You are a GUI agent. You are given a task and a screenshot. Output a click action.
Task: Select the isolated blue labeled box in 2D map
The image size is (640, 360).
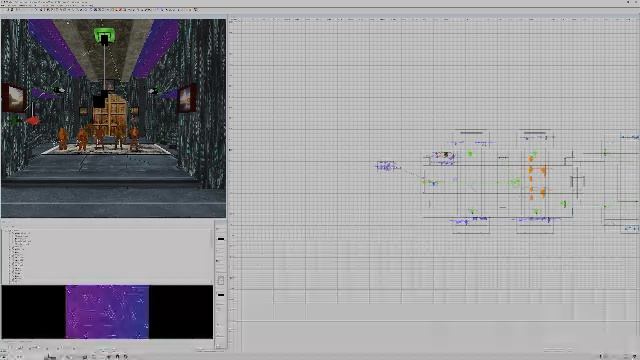click(x=386, y=167)
